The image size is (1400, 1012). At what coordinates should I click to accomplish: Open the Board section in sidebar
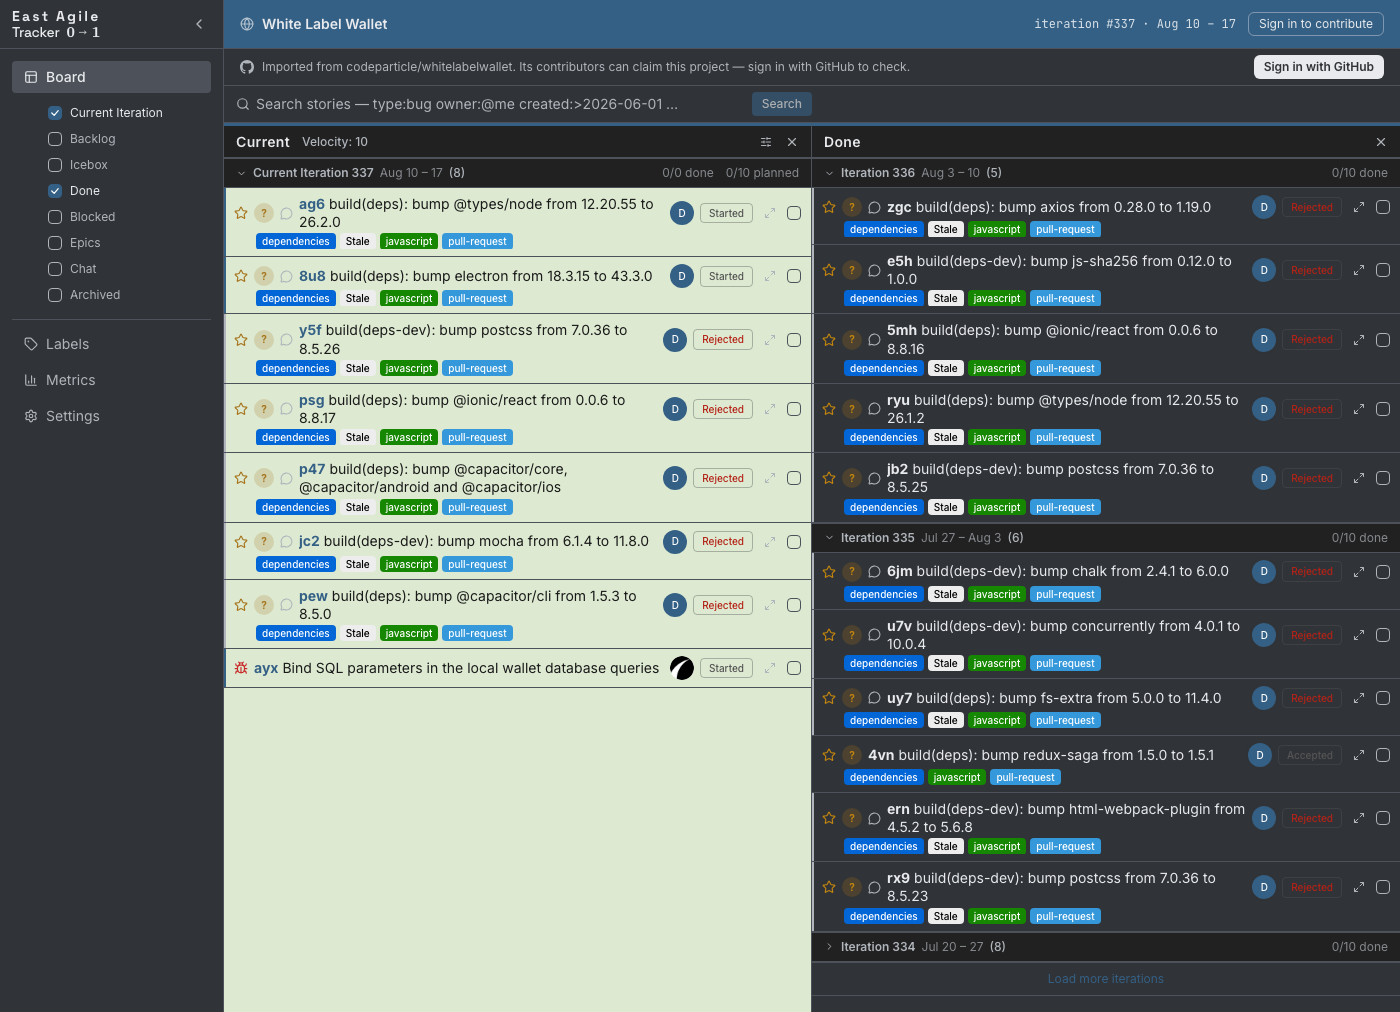click(x=111, y=77)
